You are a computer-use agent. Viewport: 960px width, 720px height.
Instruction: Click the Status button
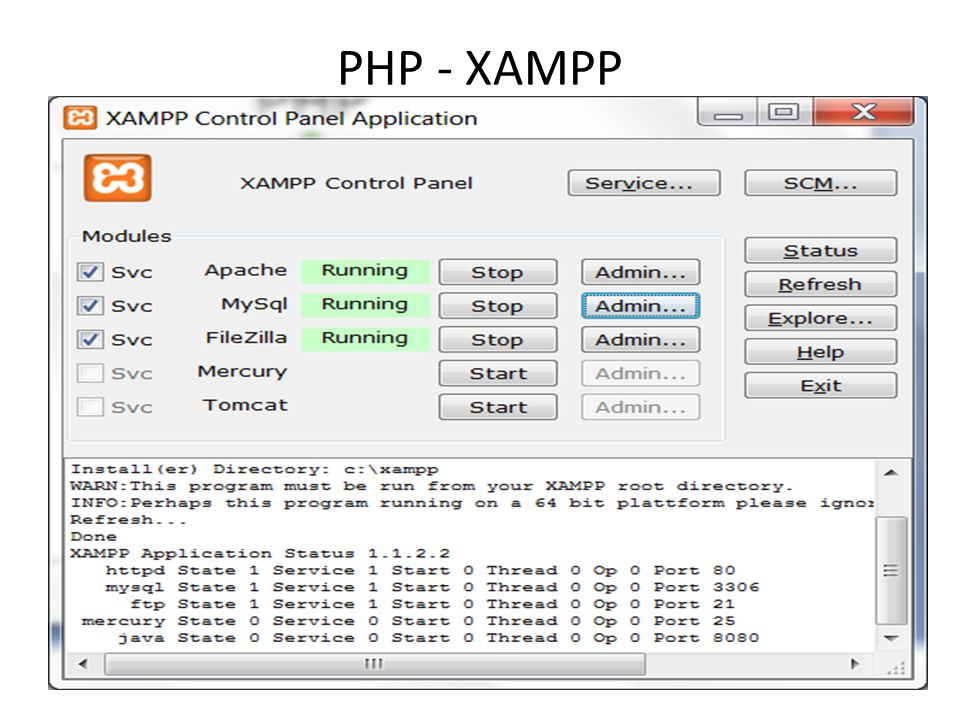[x=820, y=250]
